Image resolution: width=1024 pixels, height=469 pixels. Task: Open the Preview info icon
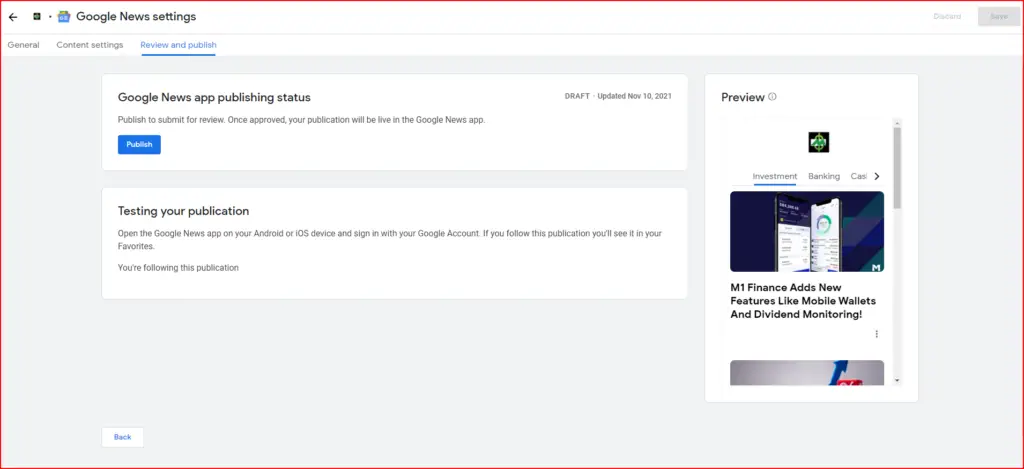coord(773,97)
